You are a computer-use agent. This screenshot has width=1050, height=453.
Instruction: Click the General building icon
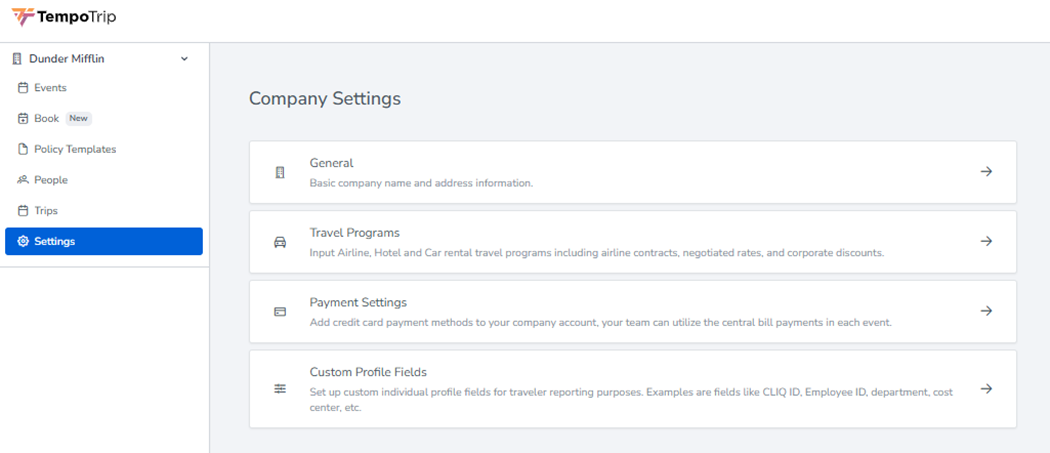point(280,172)
